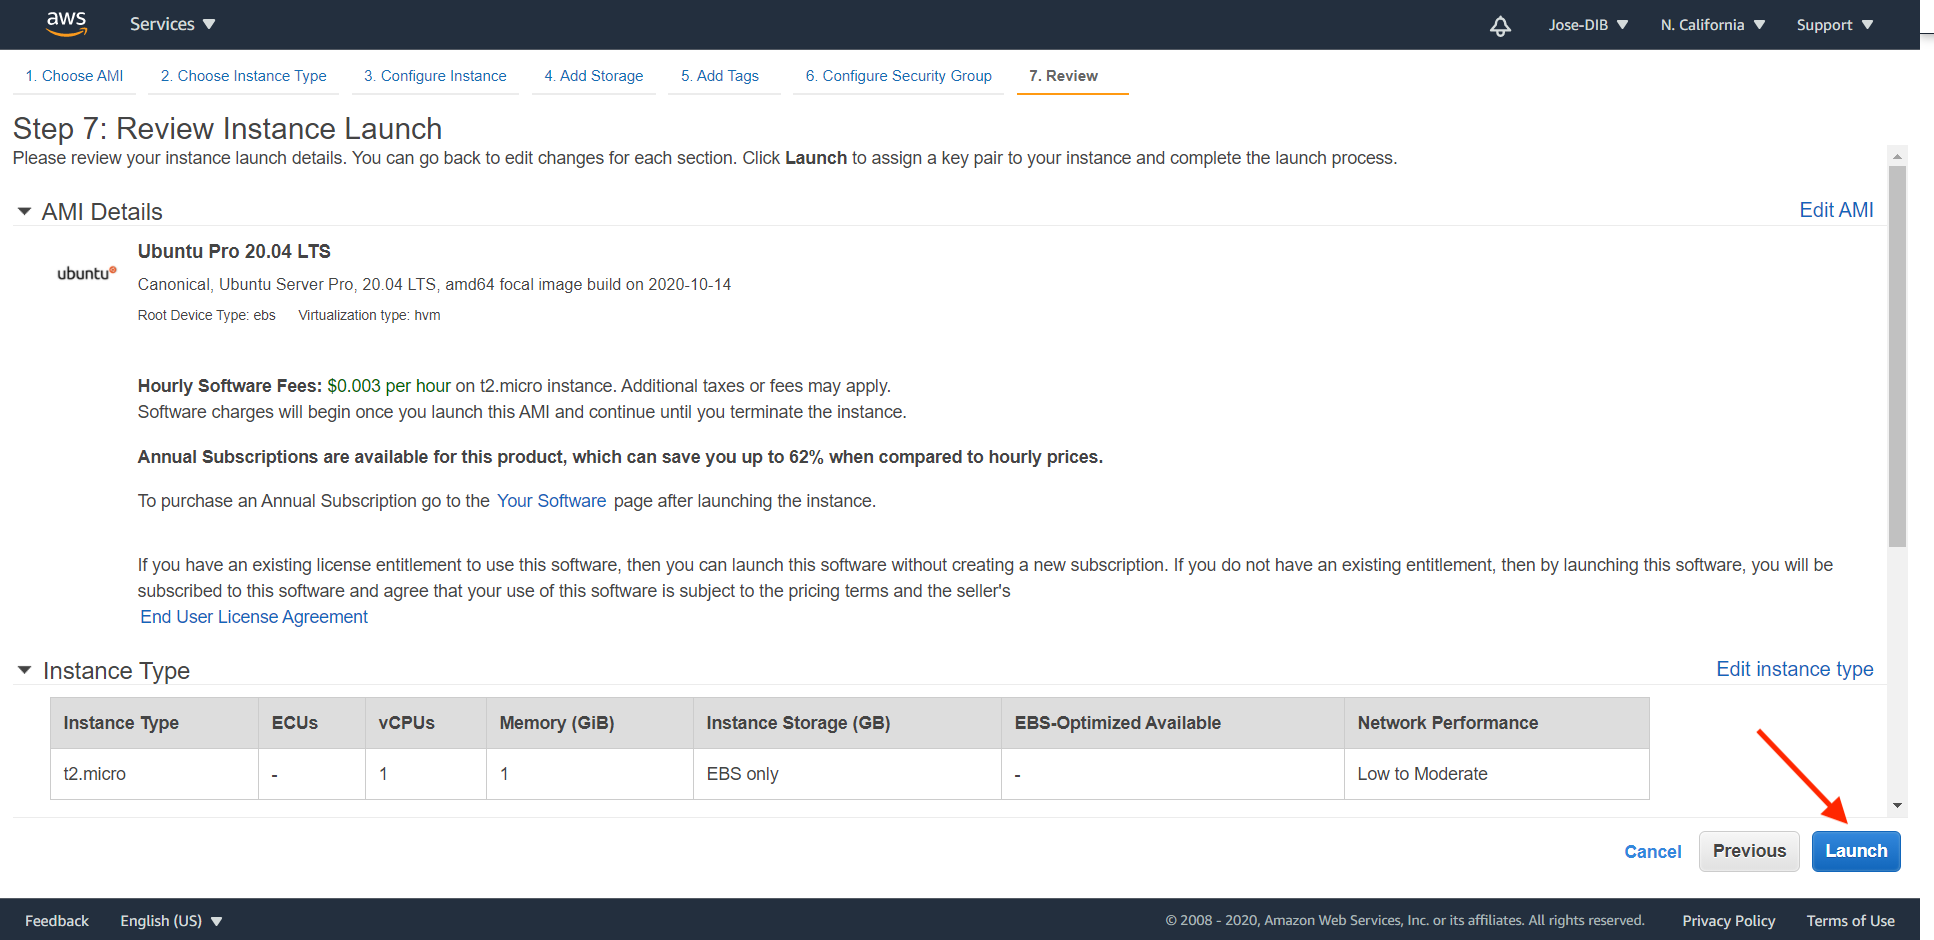Click the ECUs column header
1934x940 pixels.
(x=311, y=723)
